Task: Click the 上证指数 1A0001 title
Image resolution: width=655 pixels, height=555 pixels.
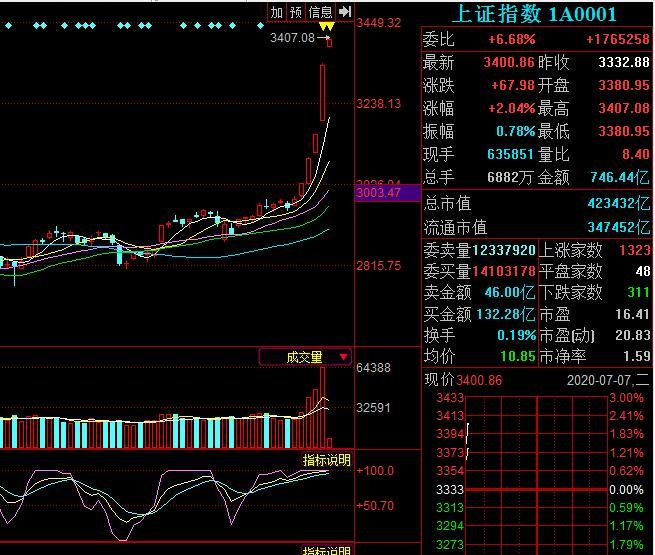Action: pyautogui.click(x=534, y=14)
